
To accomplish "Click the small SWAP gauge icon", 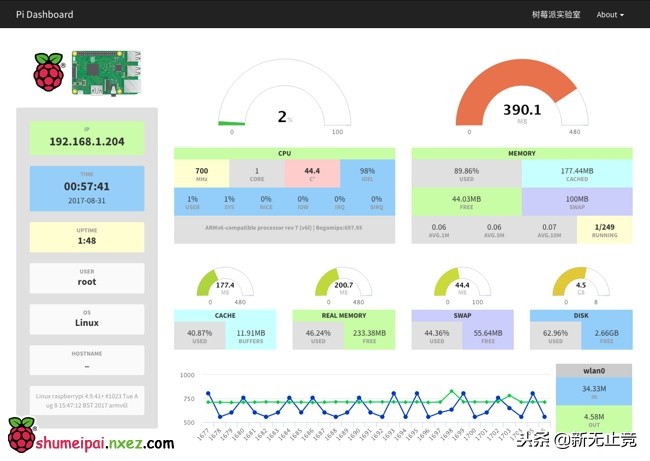I will pos(462,282).
